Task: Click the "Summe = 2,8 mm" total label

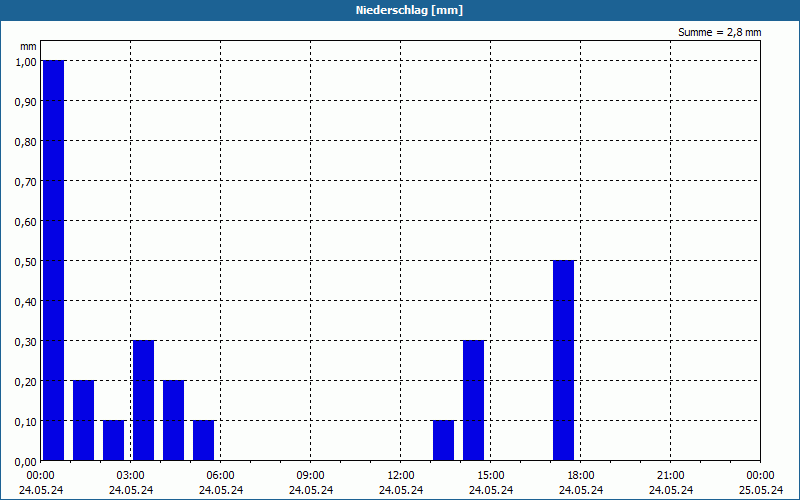Action: coord(719,32)
